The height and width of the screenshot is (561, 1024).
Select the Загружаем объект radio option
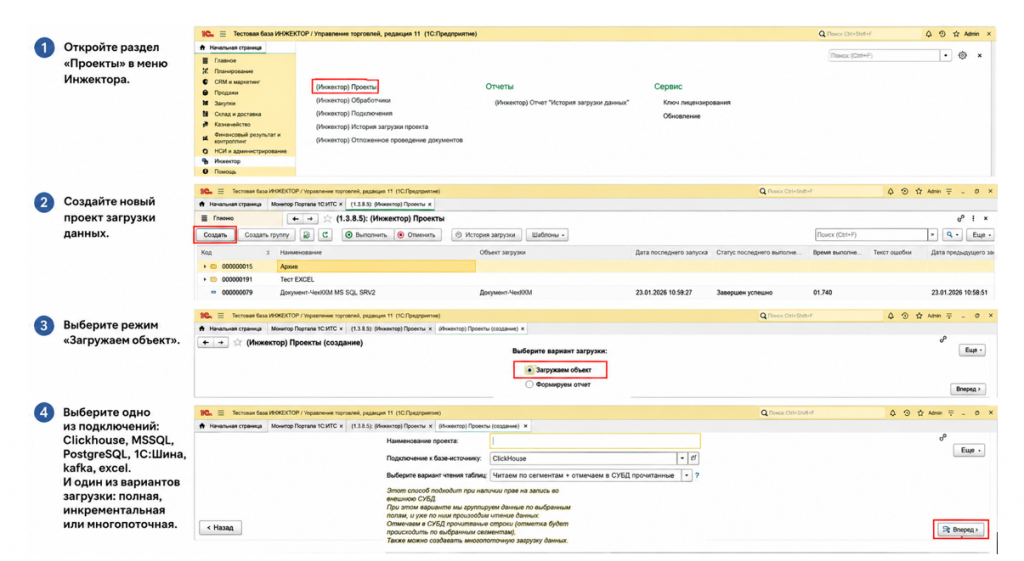pyautogui.click(x=559, y=370)
